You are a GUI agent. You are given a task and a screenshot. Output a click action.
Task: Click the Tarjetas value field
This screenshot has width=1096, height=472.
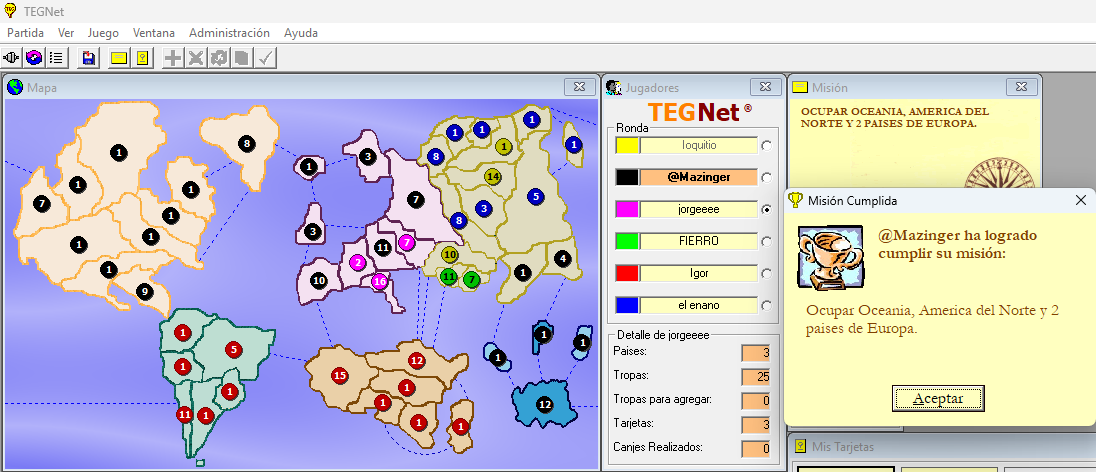click(x=756, y=424)
